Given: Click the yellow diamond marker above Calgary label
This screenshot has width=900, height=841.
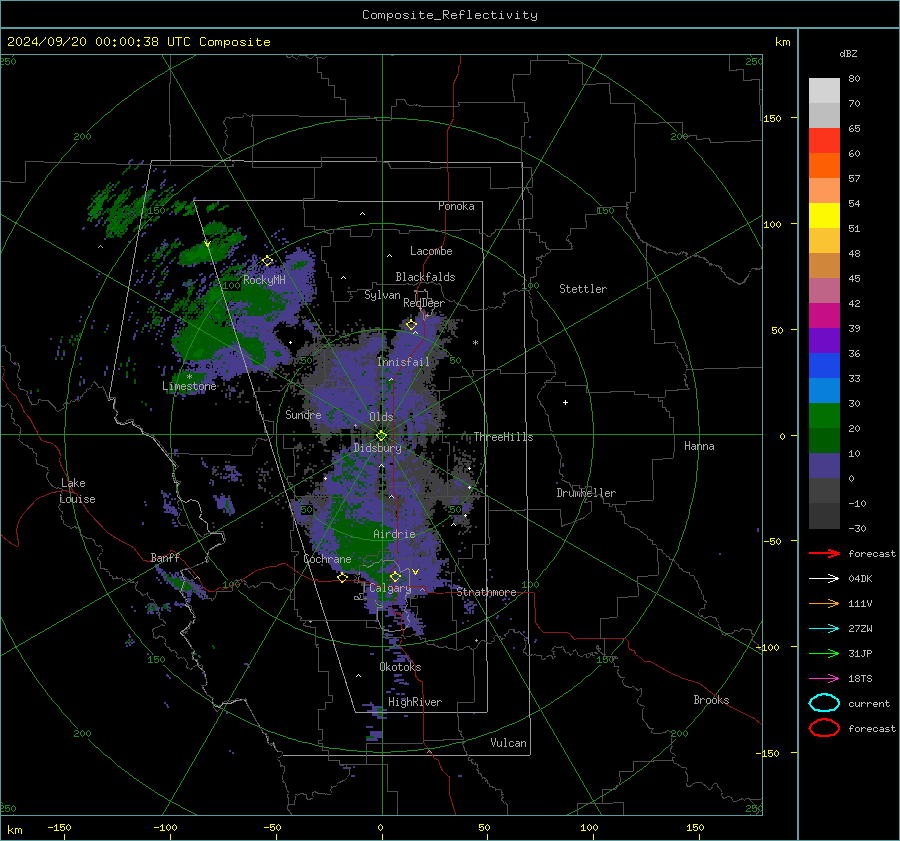Looking at the screenshot, I should click(395, 576).
